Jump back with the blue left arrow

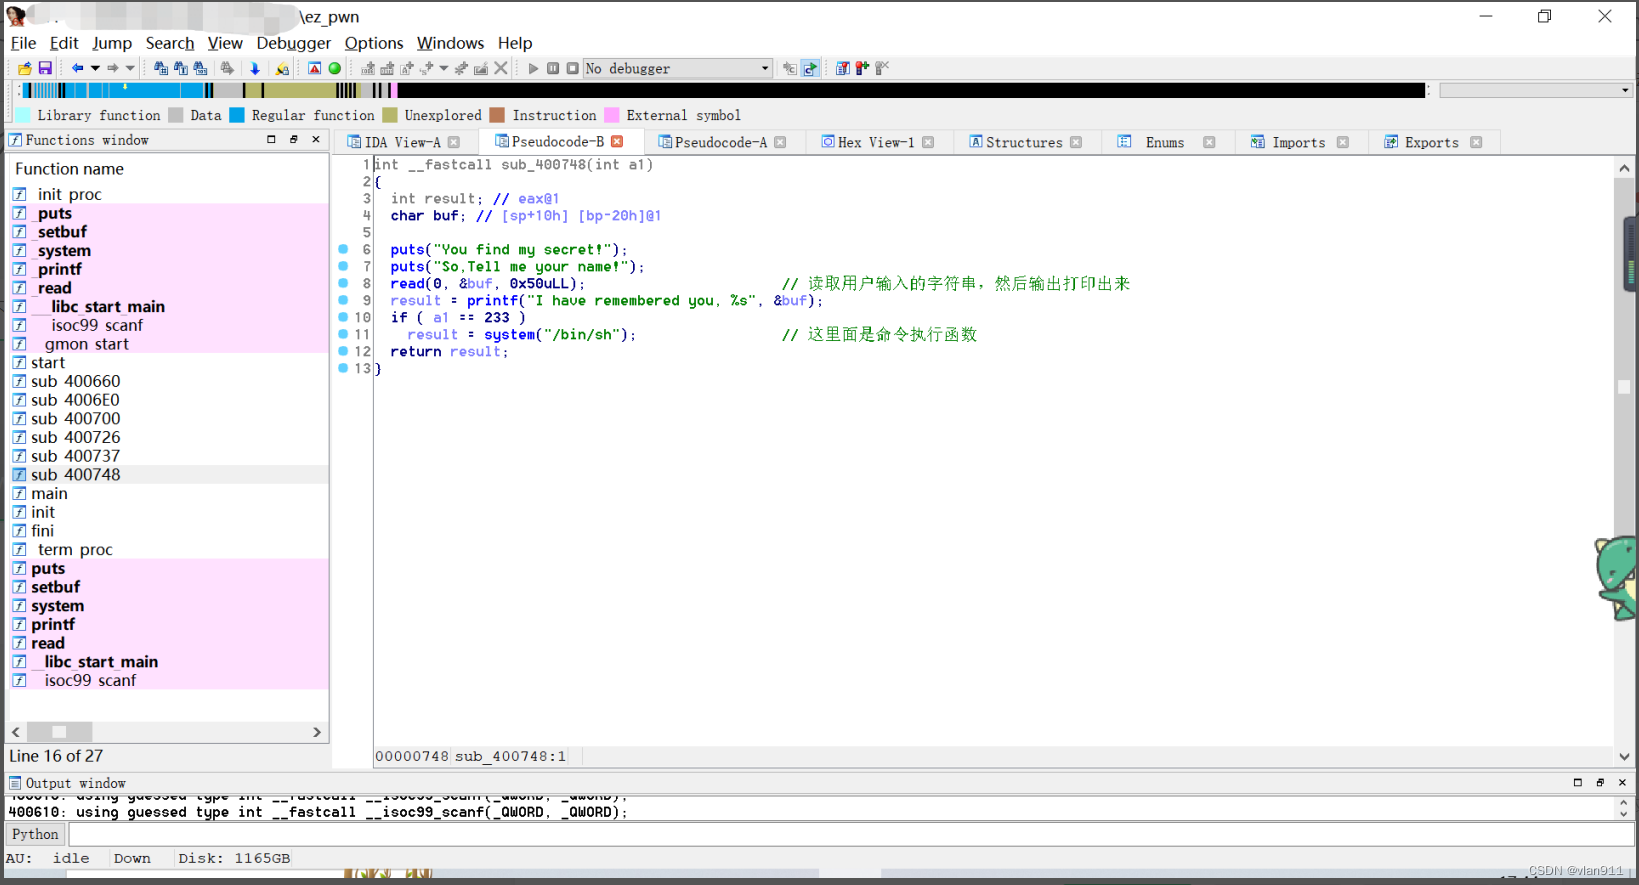click(x=77, y=68)
